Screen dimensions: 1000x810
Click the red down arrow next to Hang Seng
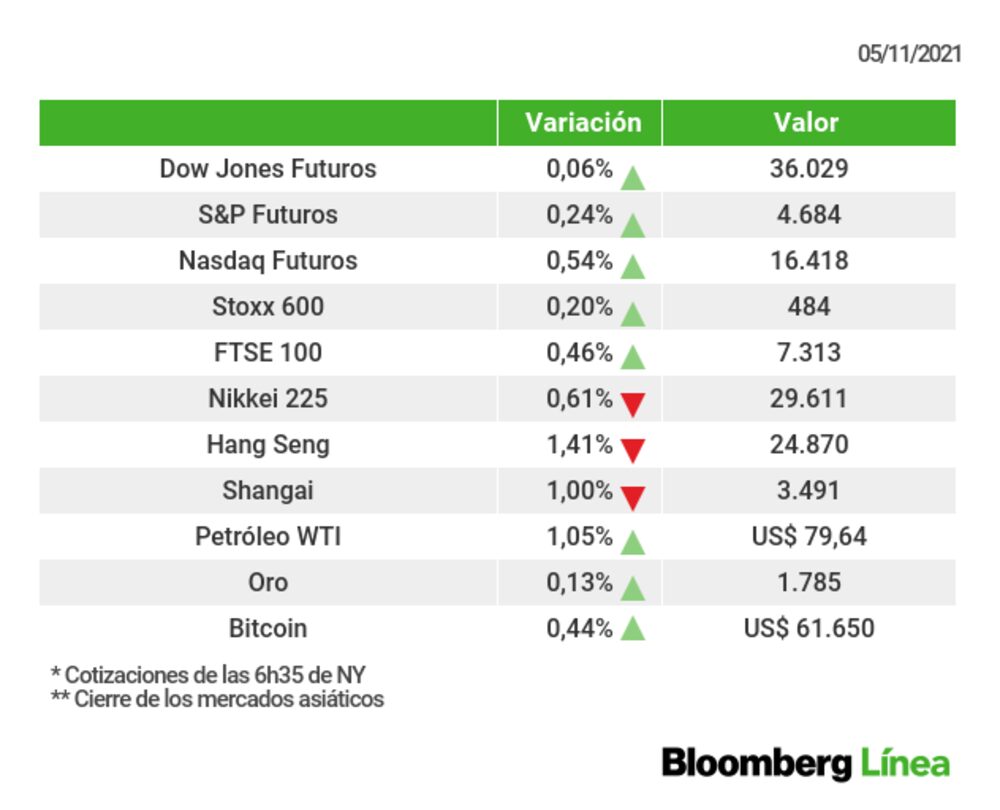[x=632, y=450]
